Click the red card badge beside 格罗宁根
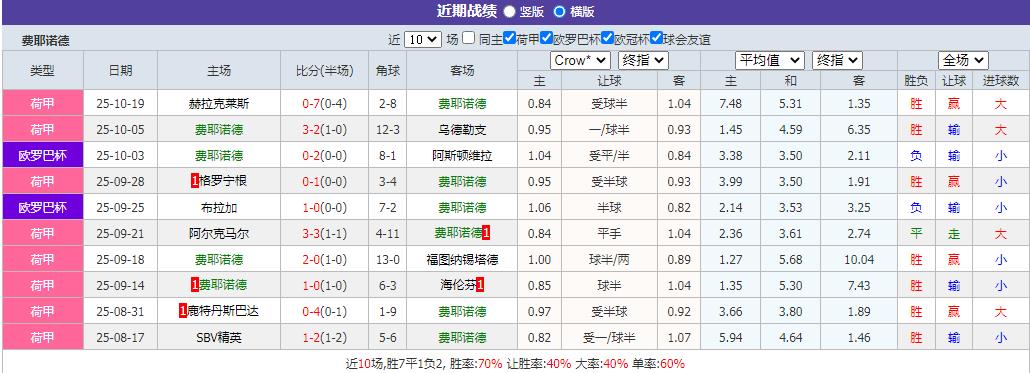 pyautogui.click(x=195, y=181)
